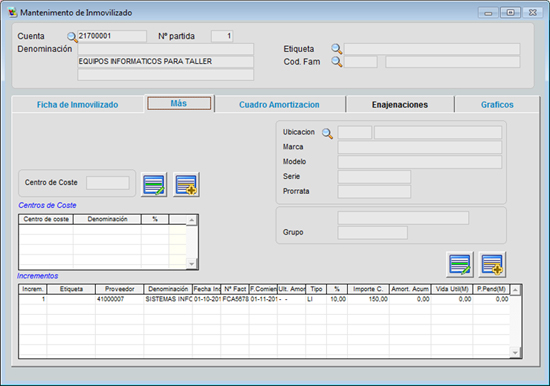Click Denominación header in Centros de Coste
Screen dimensions: 550x386
pos(107,219)
